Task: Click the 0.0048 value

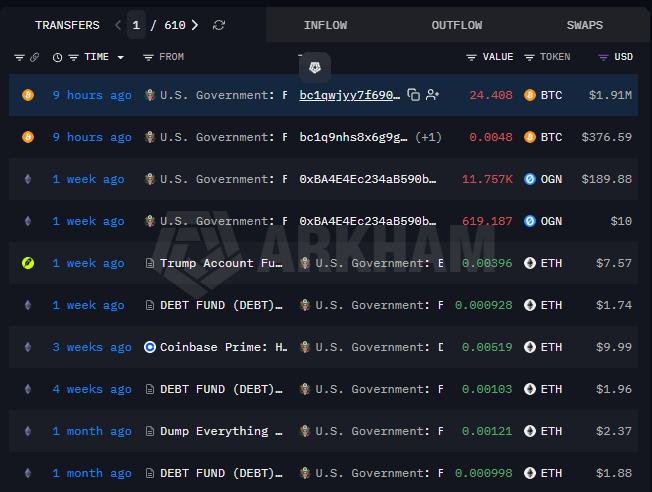Action: (x=491, y=137)
